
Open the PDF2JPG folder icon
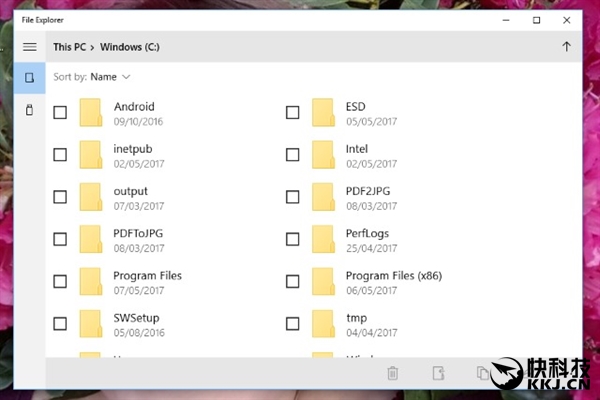click(x=323, y=197)
